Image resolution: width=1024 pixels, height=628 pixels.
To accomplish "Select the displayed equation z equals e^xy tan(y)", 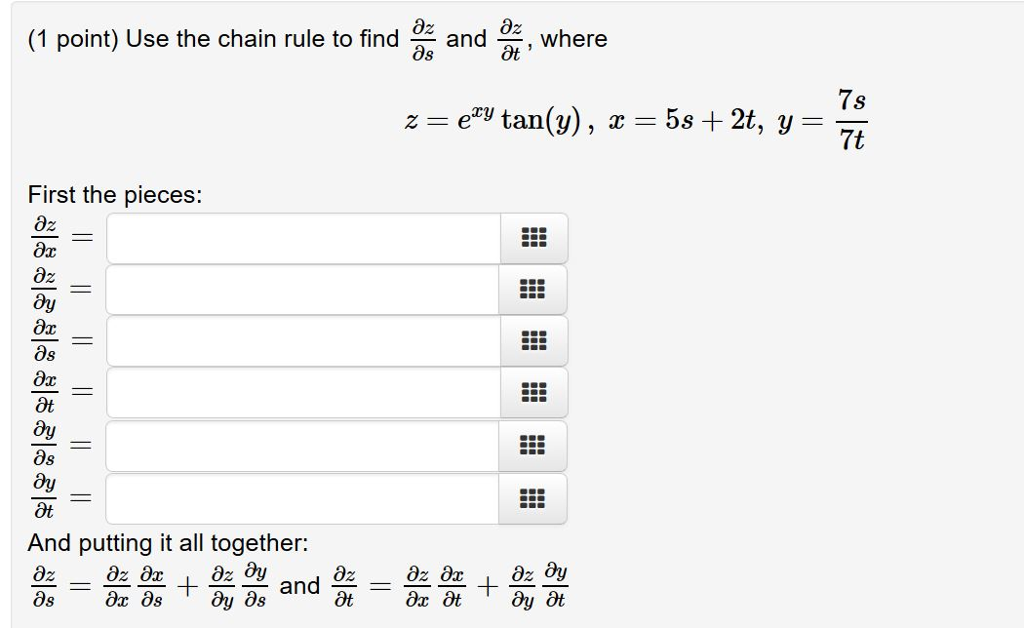I will click(490, 120).
